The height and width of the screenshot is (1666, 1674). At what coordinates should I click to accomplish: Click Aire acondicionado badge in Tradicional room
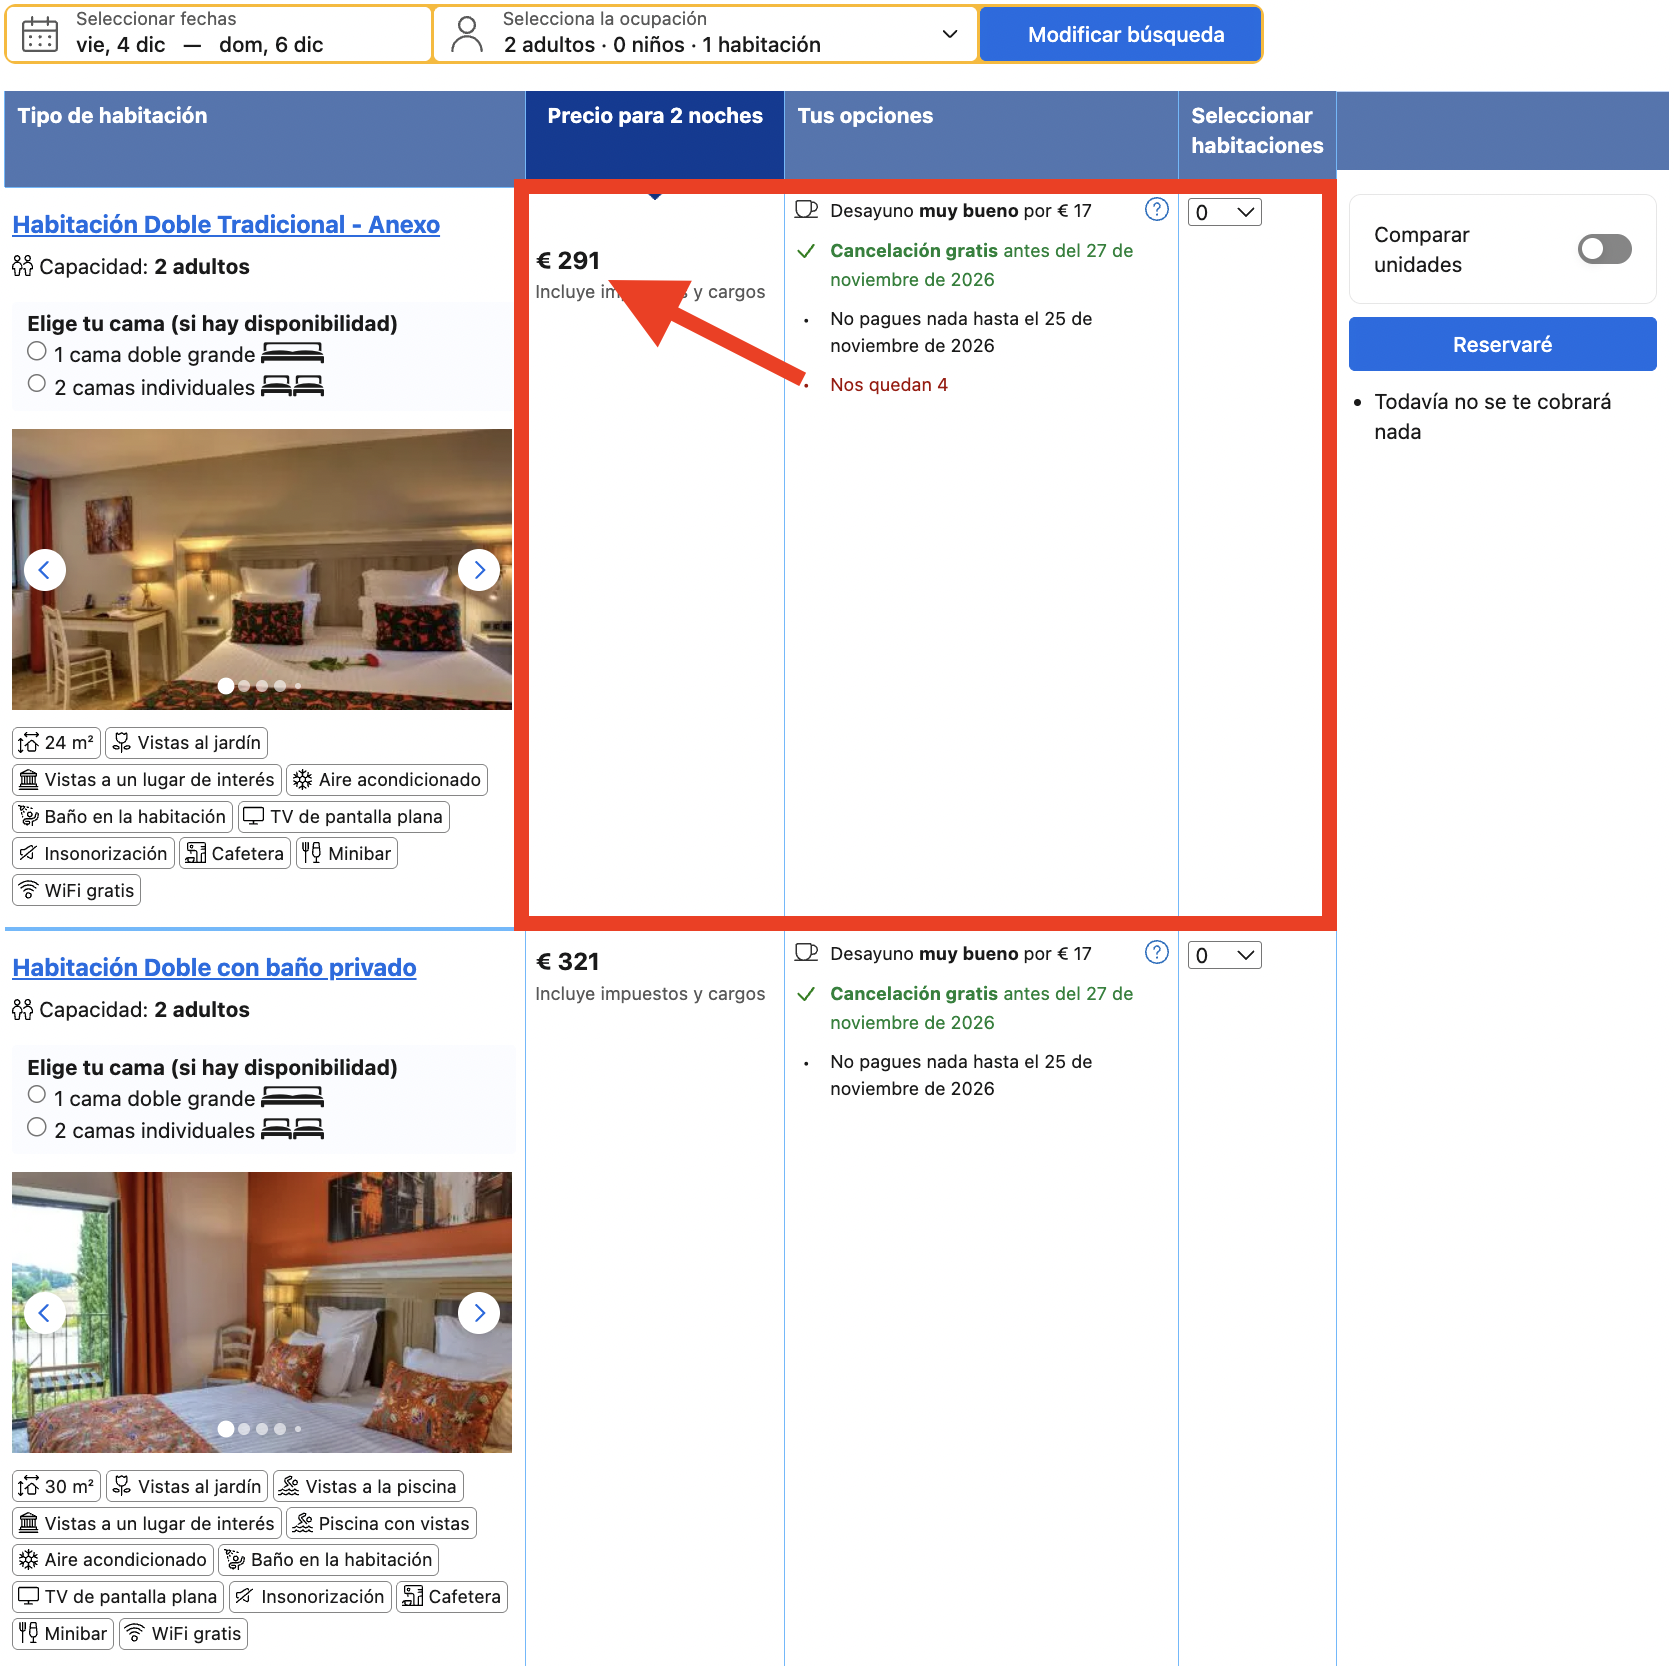[x=387, y=780]
